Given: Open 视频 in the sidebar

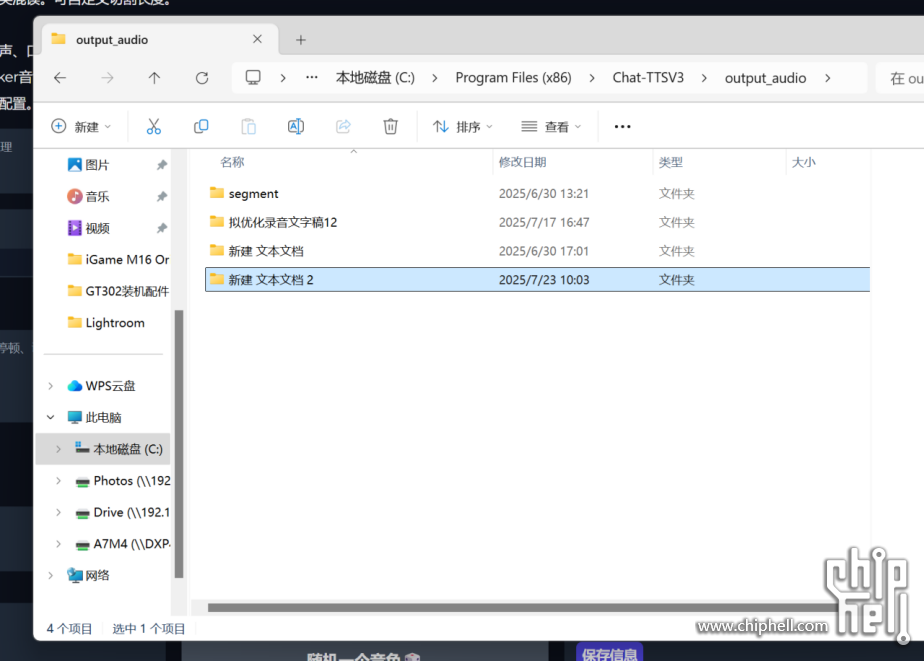Looking at the screenshot, I should coord(97,228).
